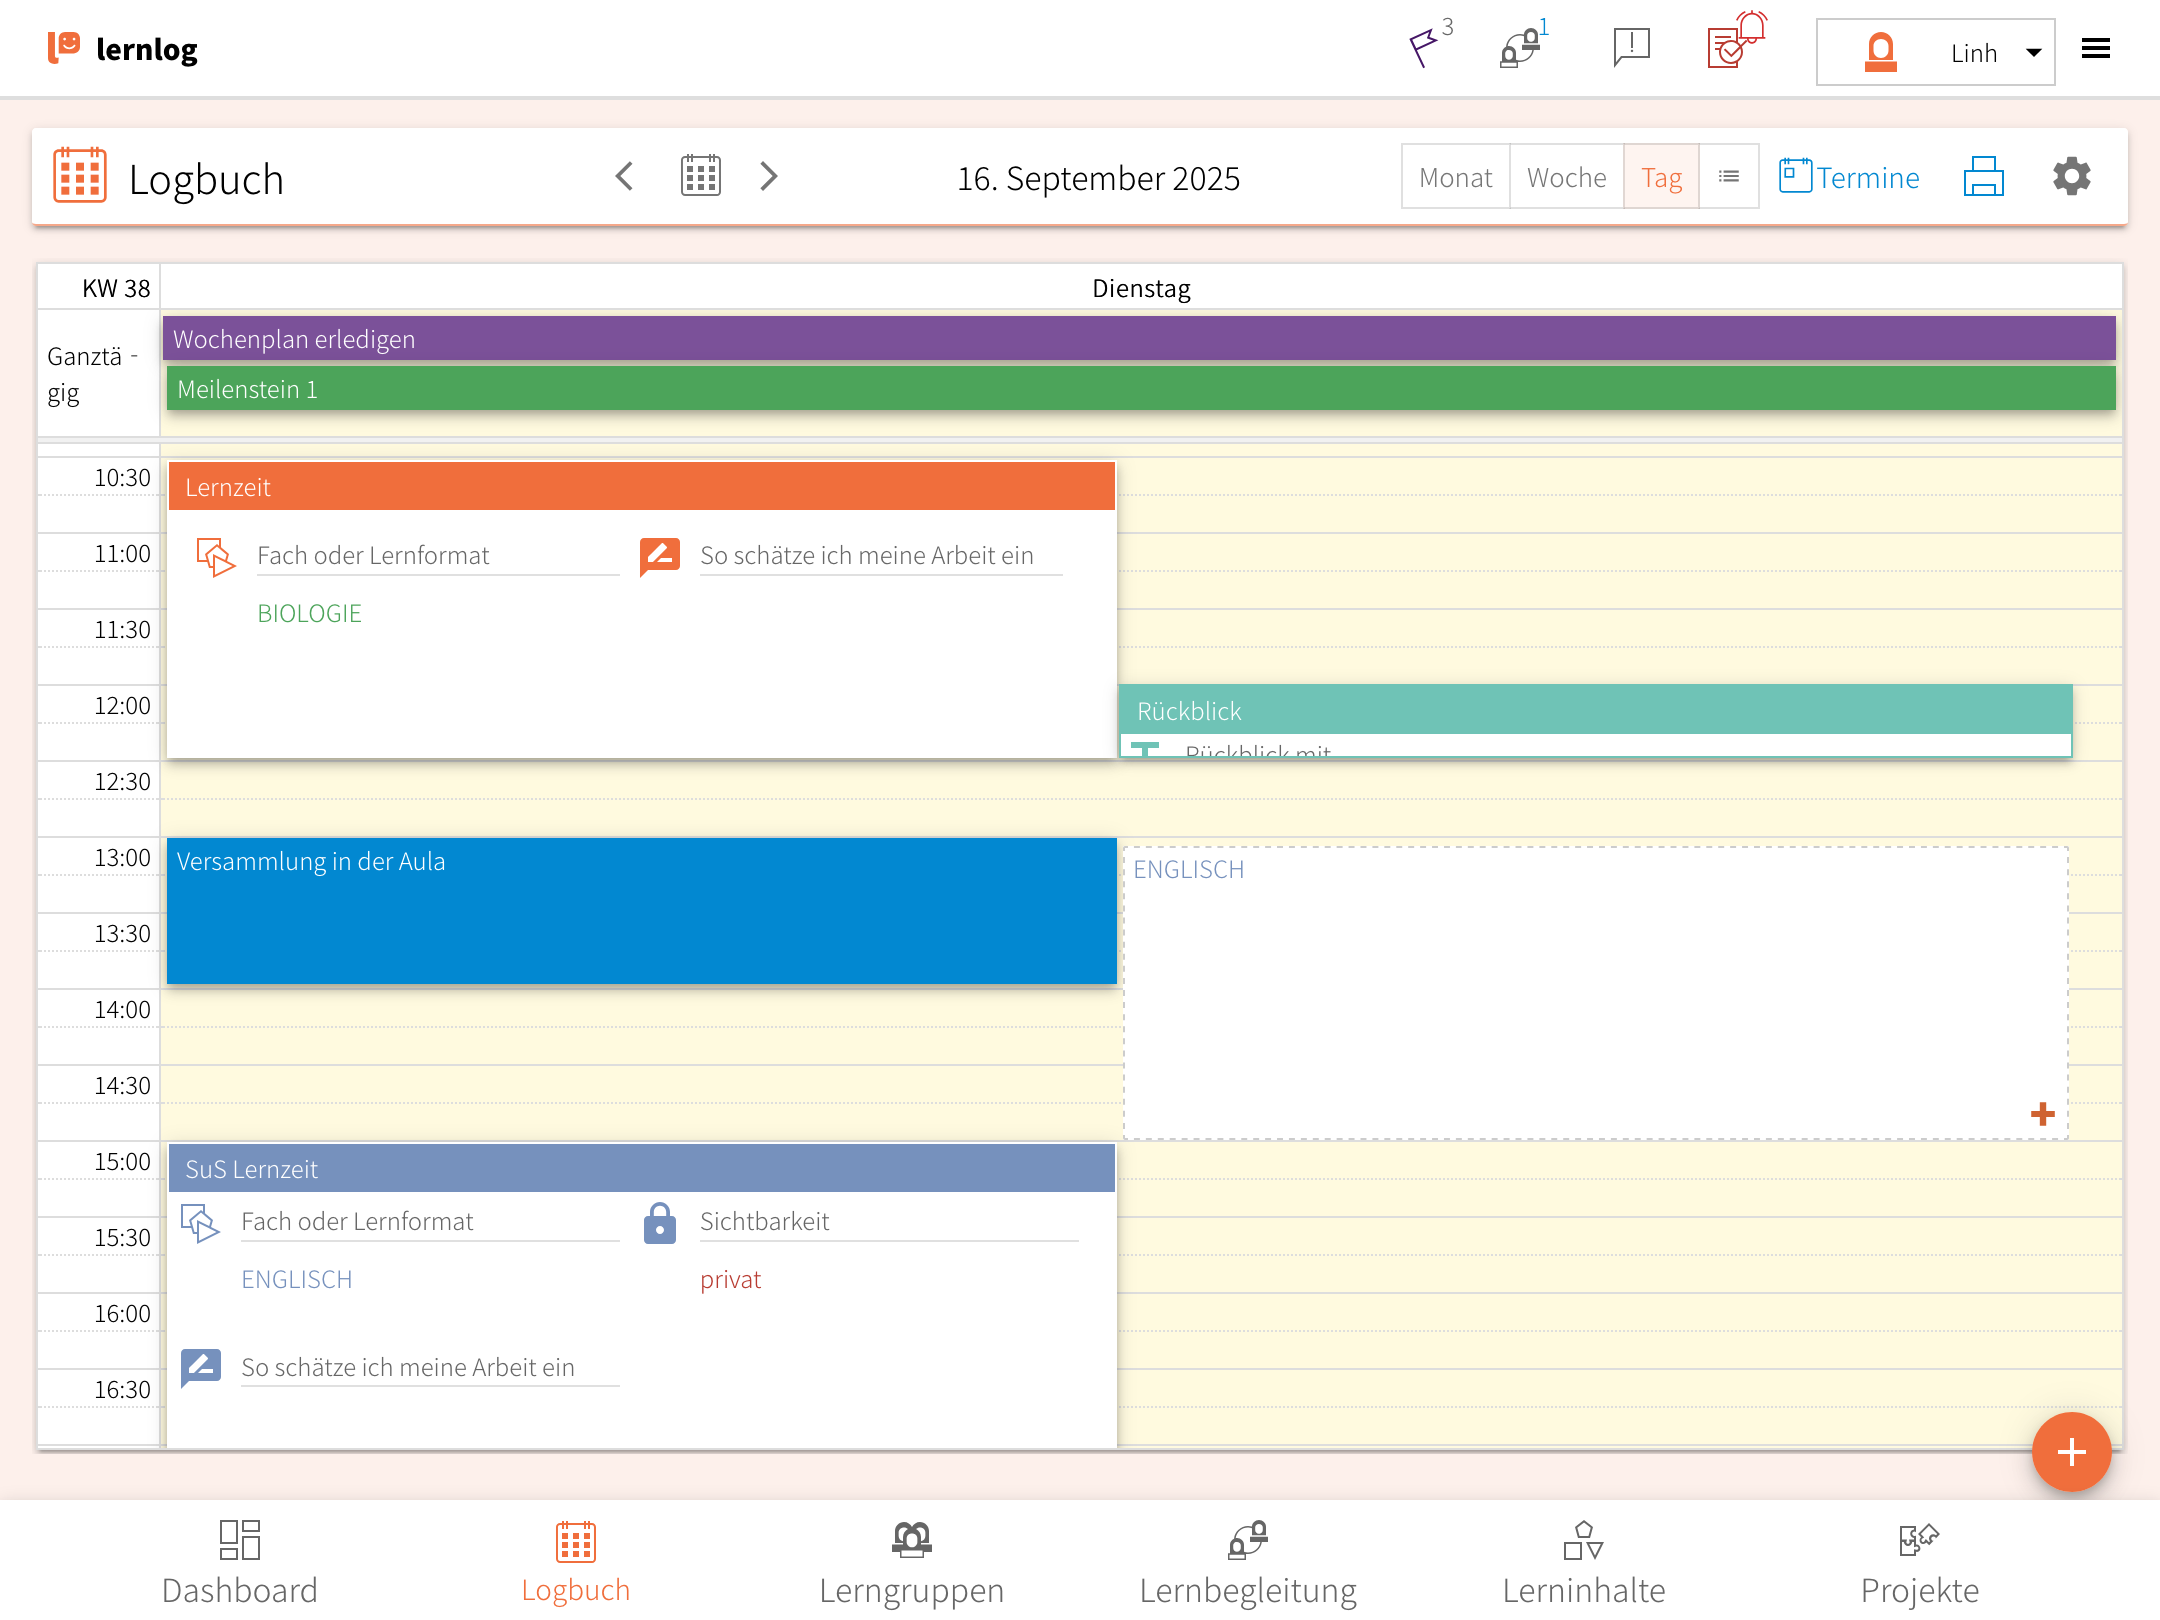
Task: Open the calendar date picker icon
Action: coord(700,177)
